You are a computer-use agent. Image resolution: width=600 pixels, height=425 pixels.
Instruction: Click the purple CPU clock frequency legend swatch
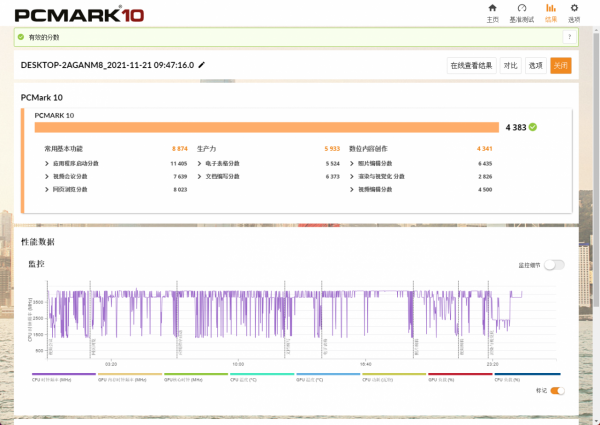pyautogui.click(x=62, y=375)
